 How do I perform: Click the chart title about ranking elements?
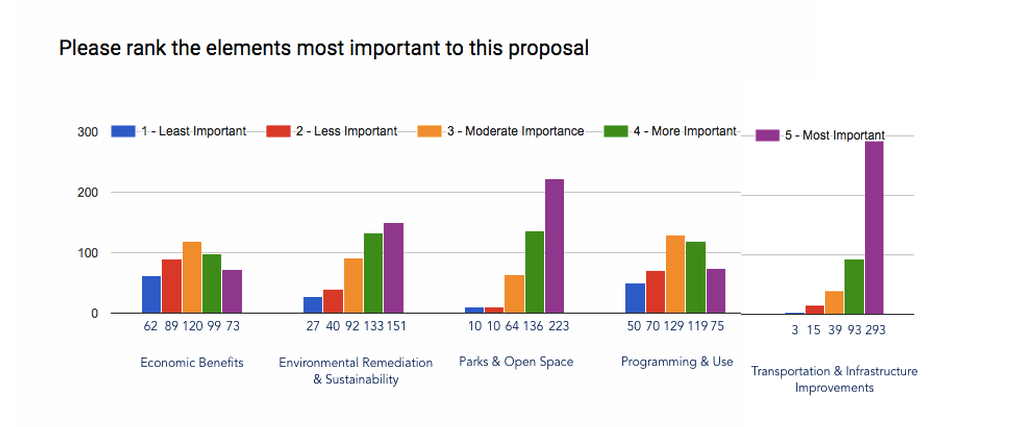point(324,48)
